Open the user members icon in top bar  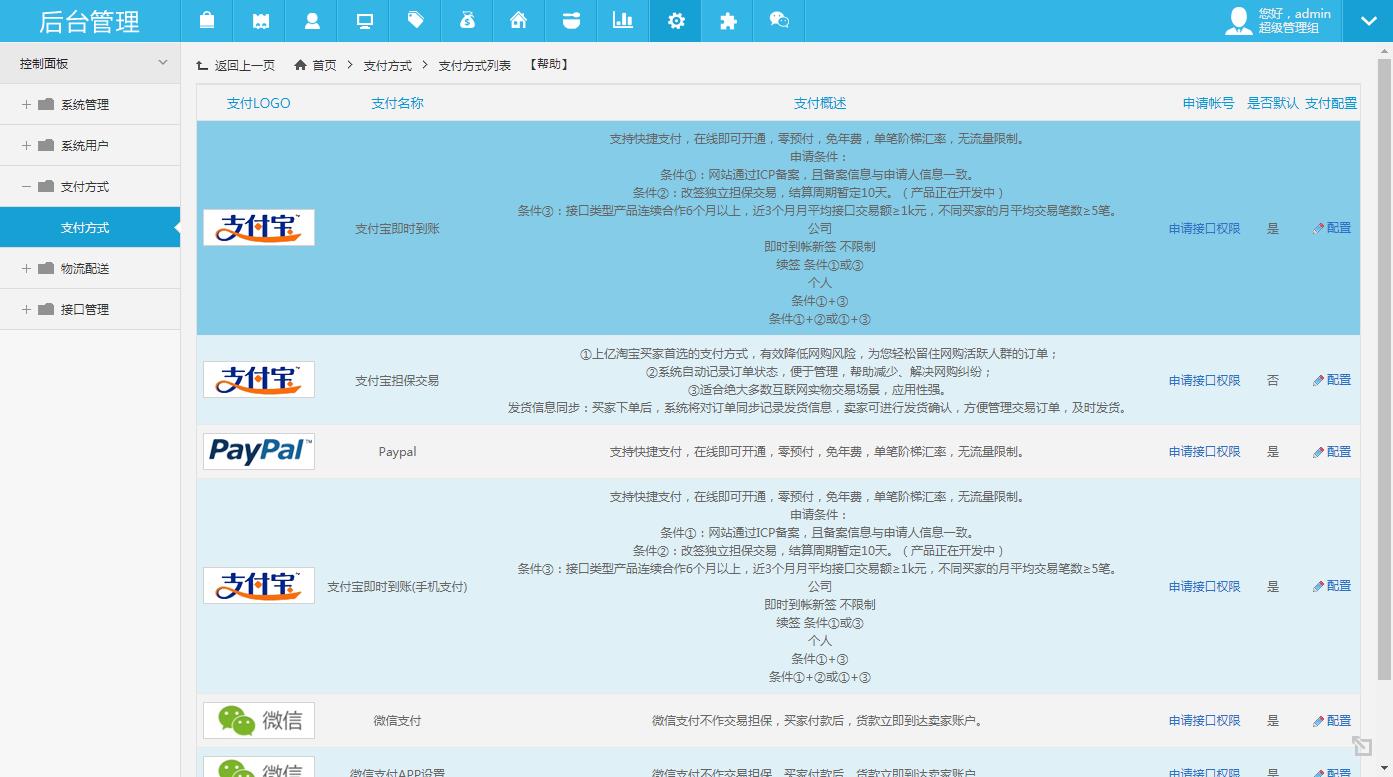click(312, 21)
